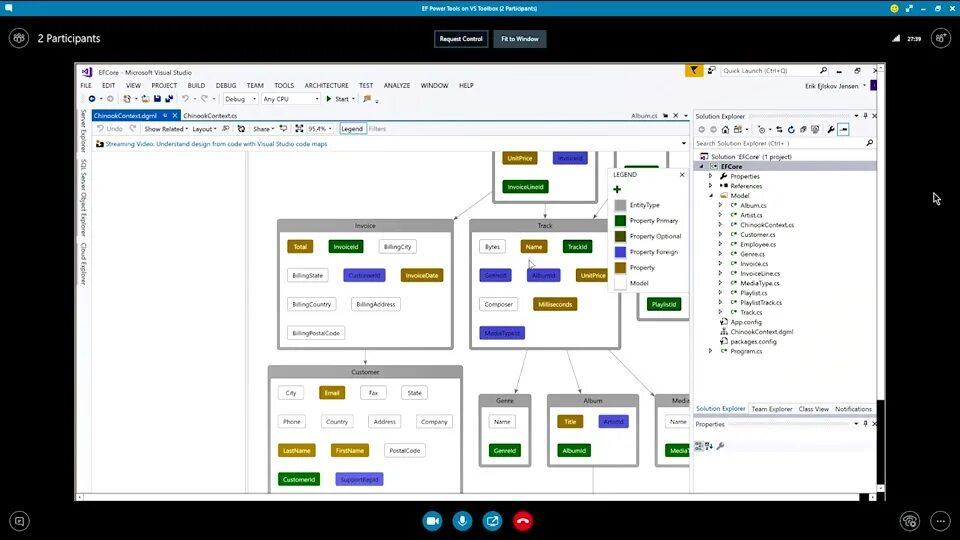Open the Share dropdown
The image size is (960, 540).
pos(264,129)
